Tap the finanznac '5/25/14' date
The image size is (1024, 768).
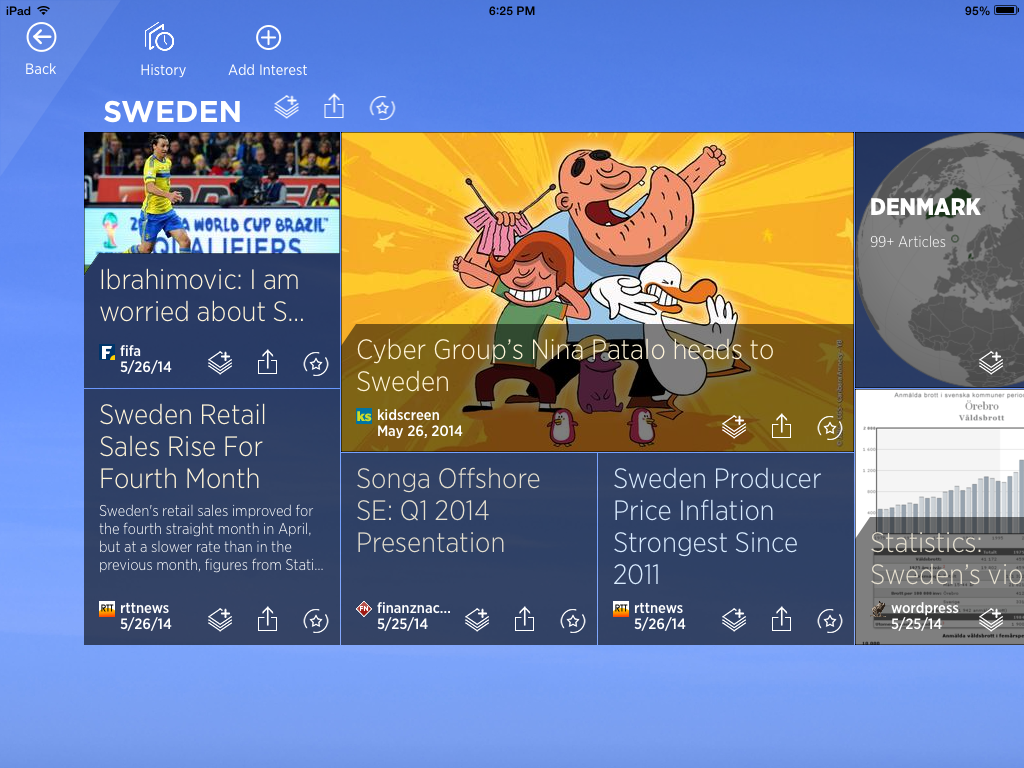click(402, 624)
